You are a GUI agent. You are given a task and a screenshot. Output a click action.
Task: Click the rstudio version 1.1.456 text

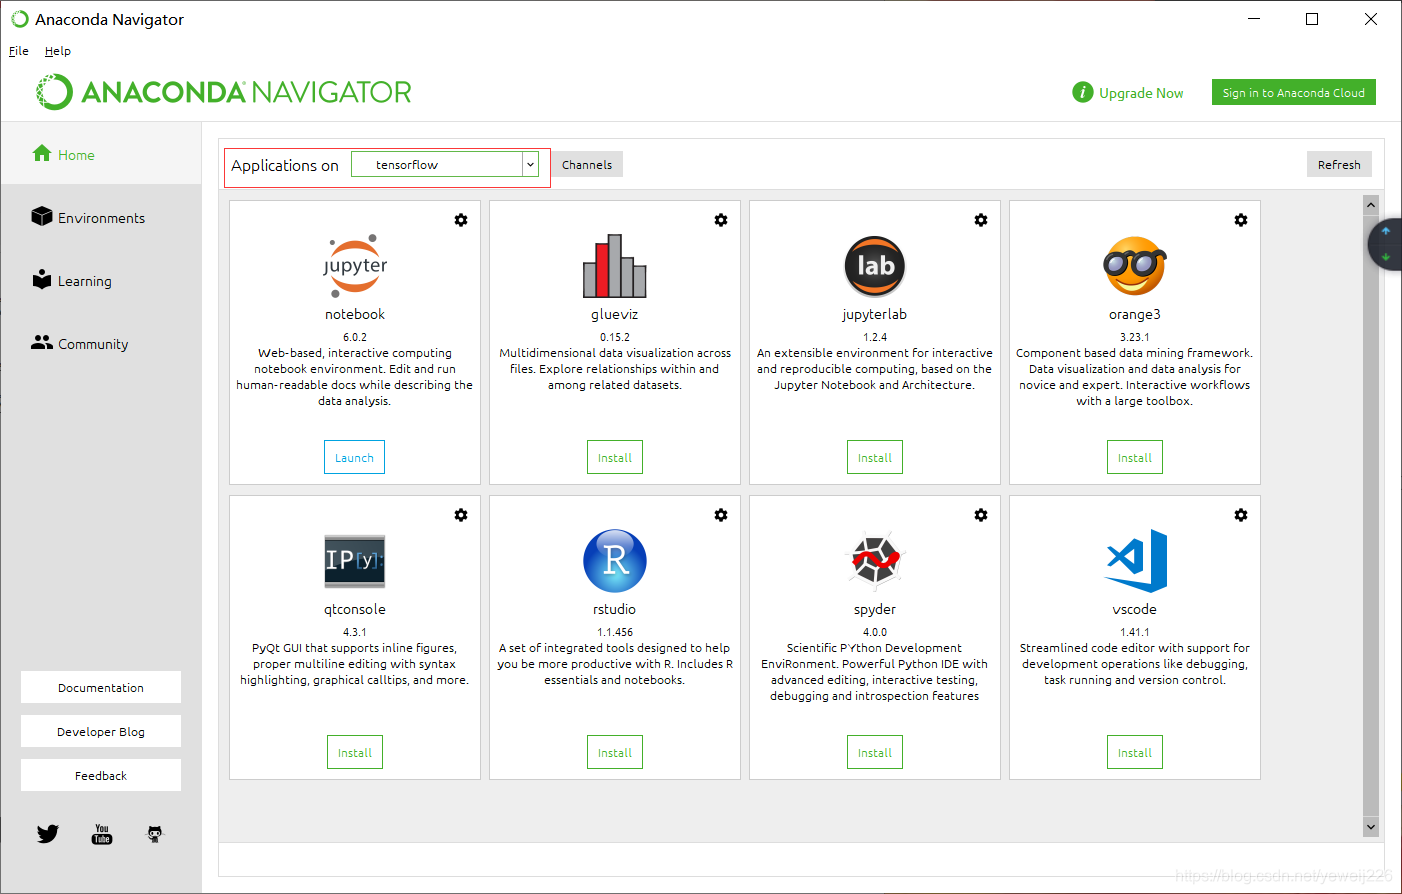pyautogui.click(x=615, y=632)
